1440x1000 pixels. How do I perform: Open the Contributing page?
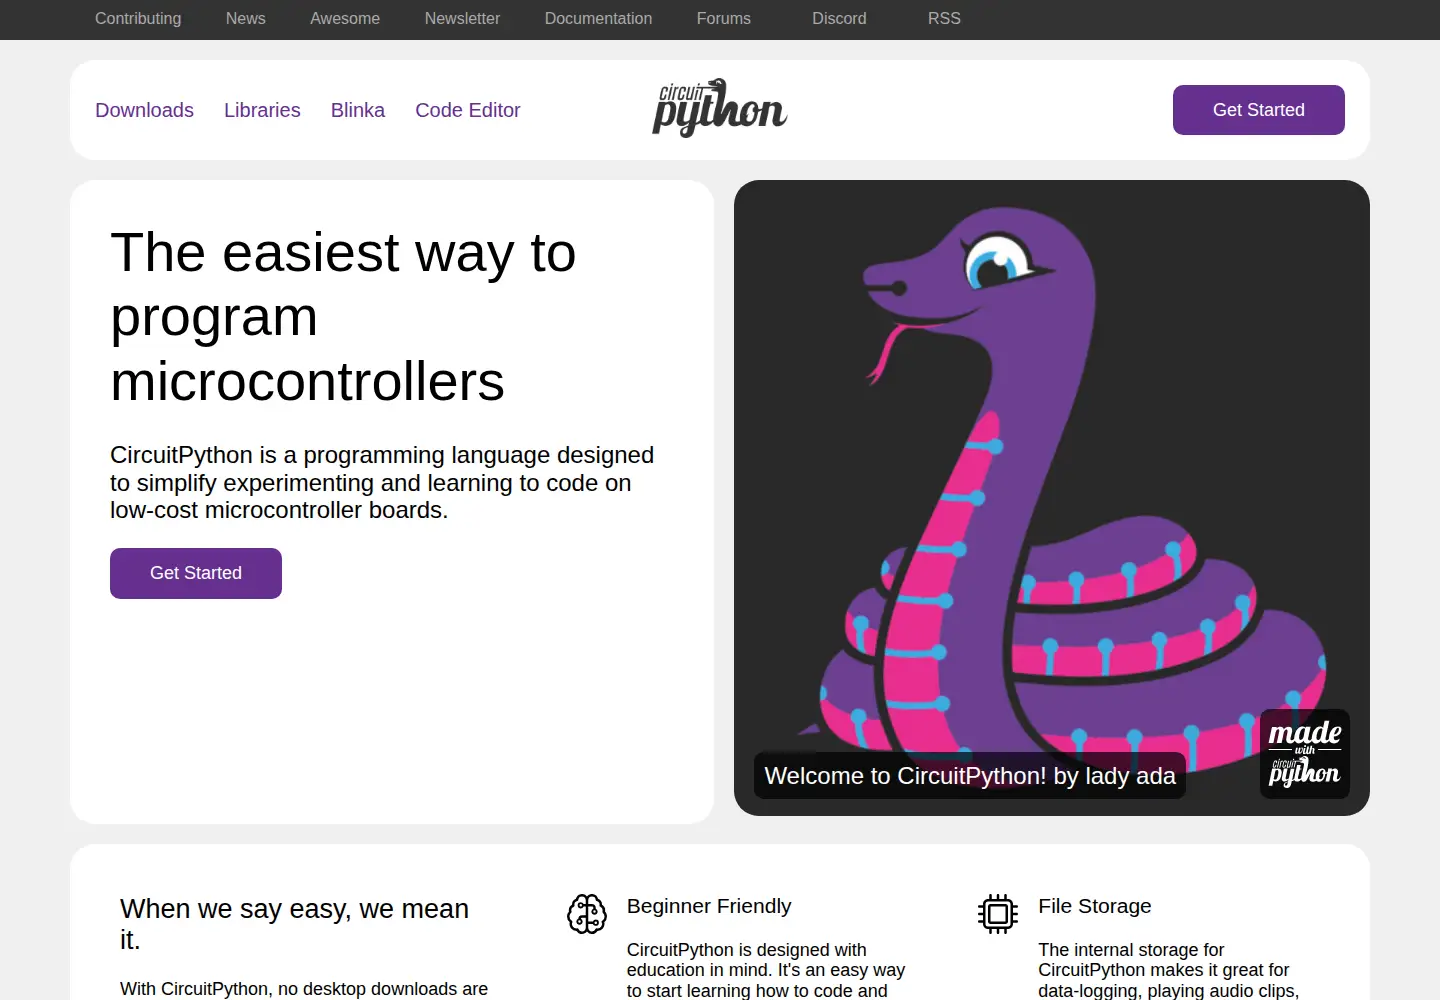[138, 18]
